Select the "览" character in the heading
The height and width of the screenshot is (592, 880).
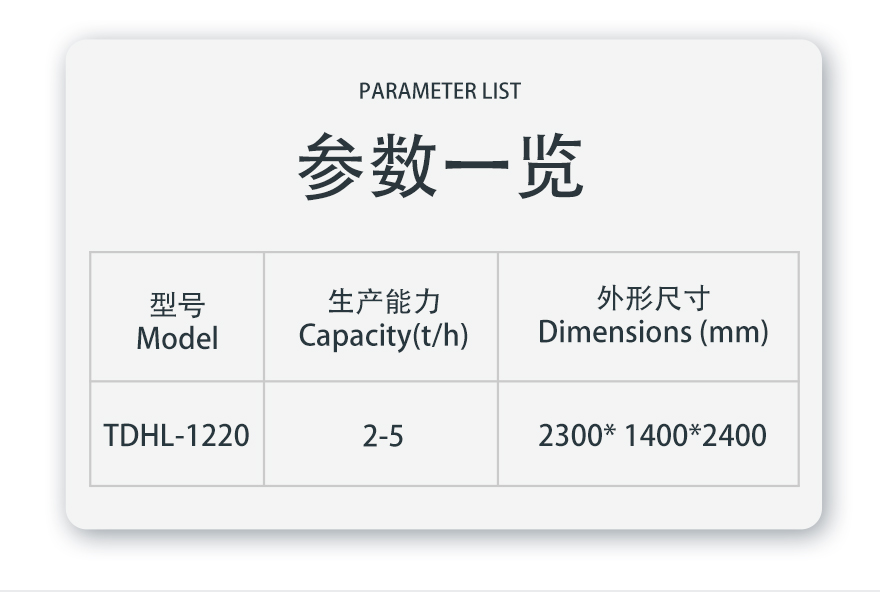pyautogui.click(x=547, y=166)
